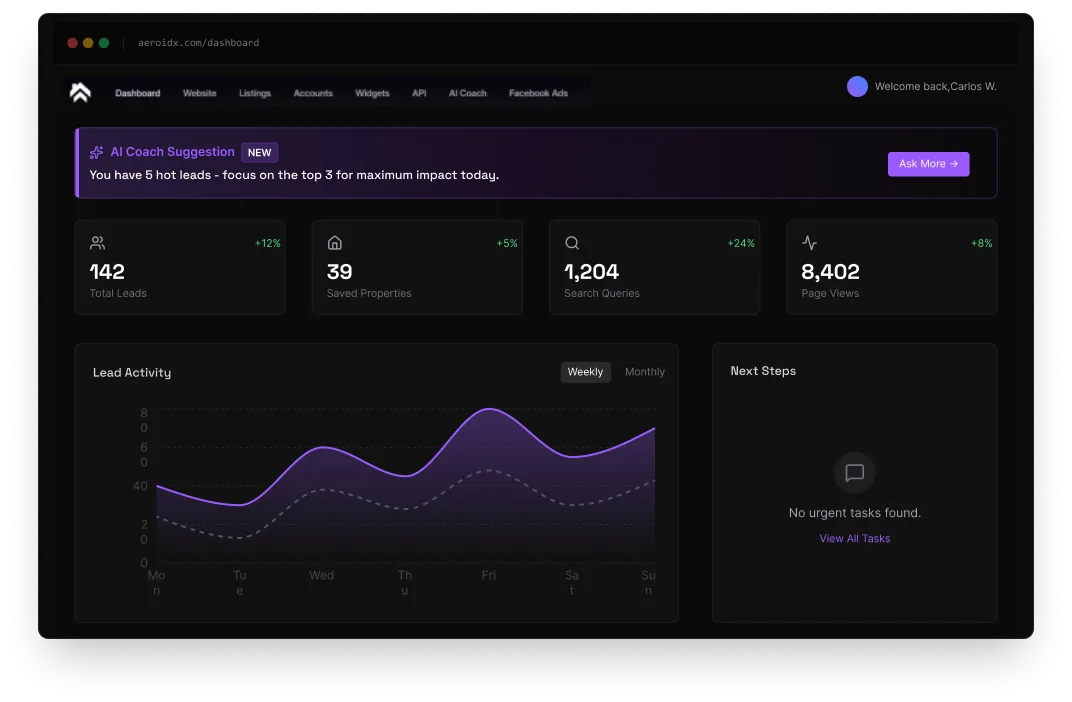Click the magnifier icon on Search Queries card
The width and height of the screenshot is (1072, 702).
(x=571, y=242)
